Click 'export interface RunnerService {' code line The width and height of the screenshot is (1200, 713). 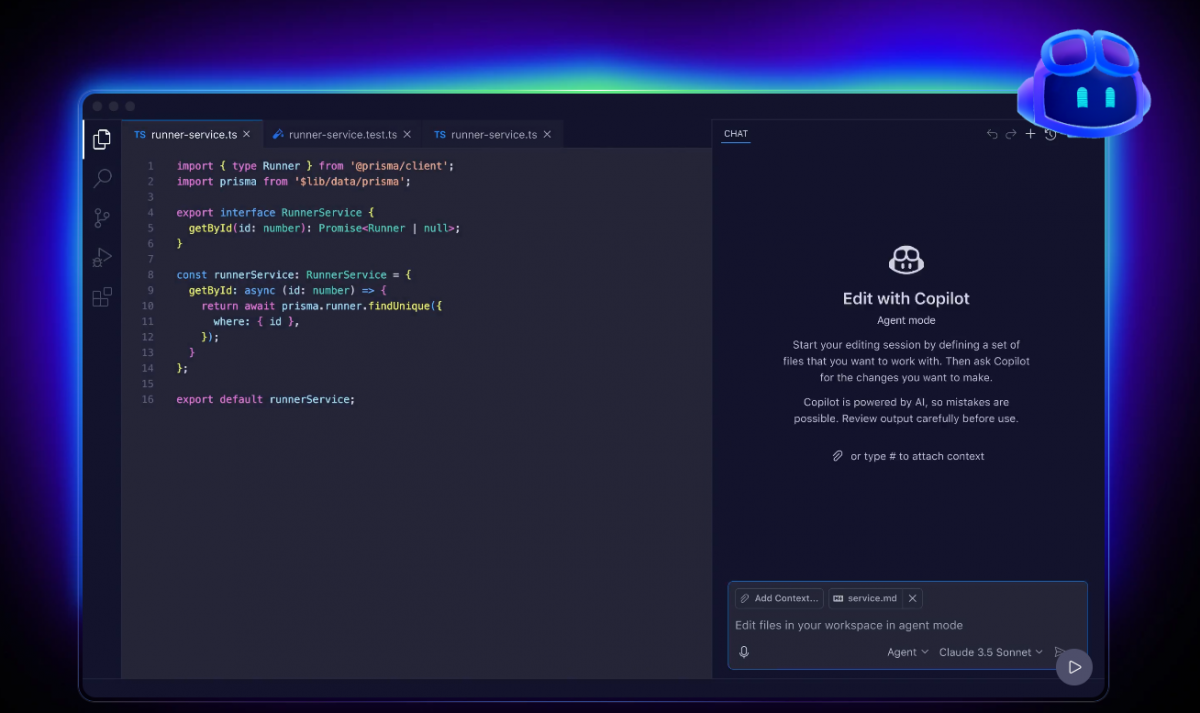[x=275, y=213]
